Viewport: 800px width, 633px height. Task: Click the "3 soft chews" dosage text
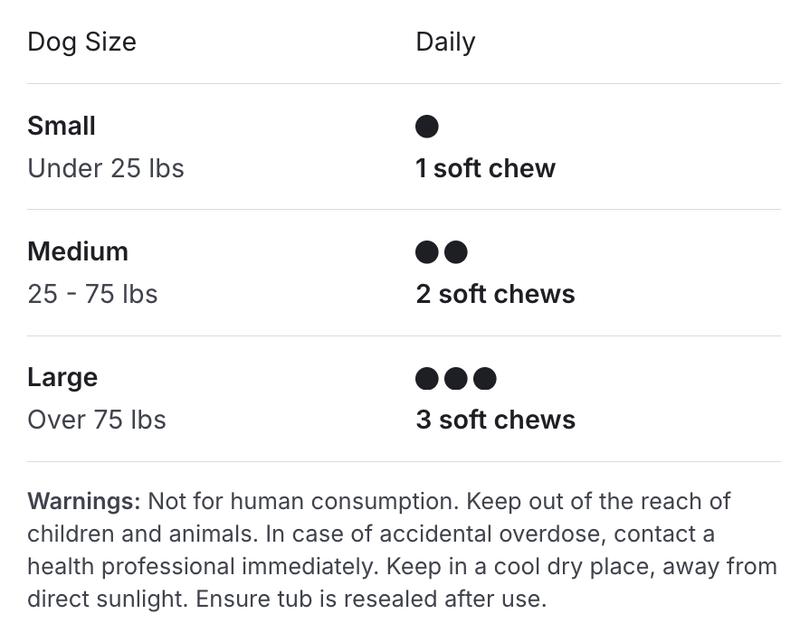coord(495,419)
